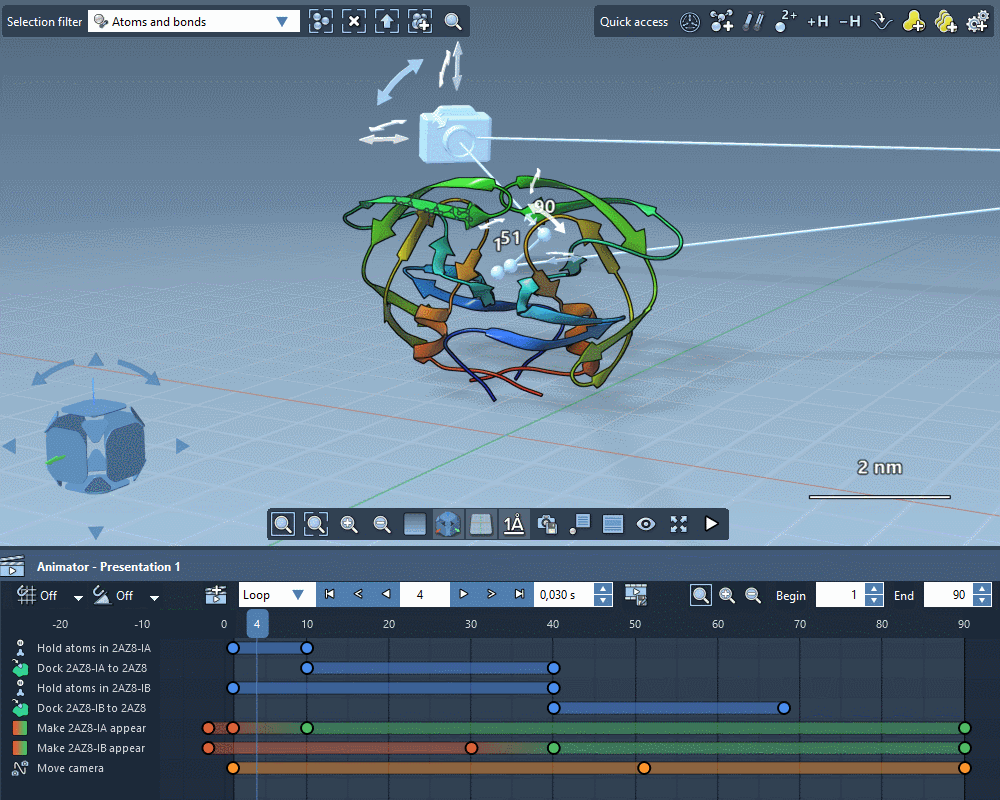Click the camera screenshot save icon
Viewport: 1000px width, 800px height.
(547, 523)
